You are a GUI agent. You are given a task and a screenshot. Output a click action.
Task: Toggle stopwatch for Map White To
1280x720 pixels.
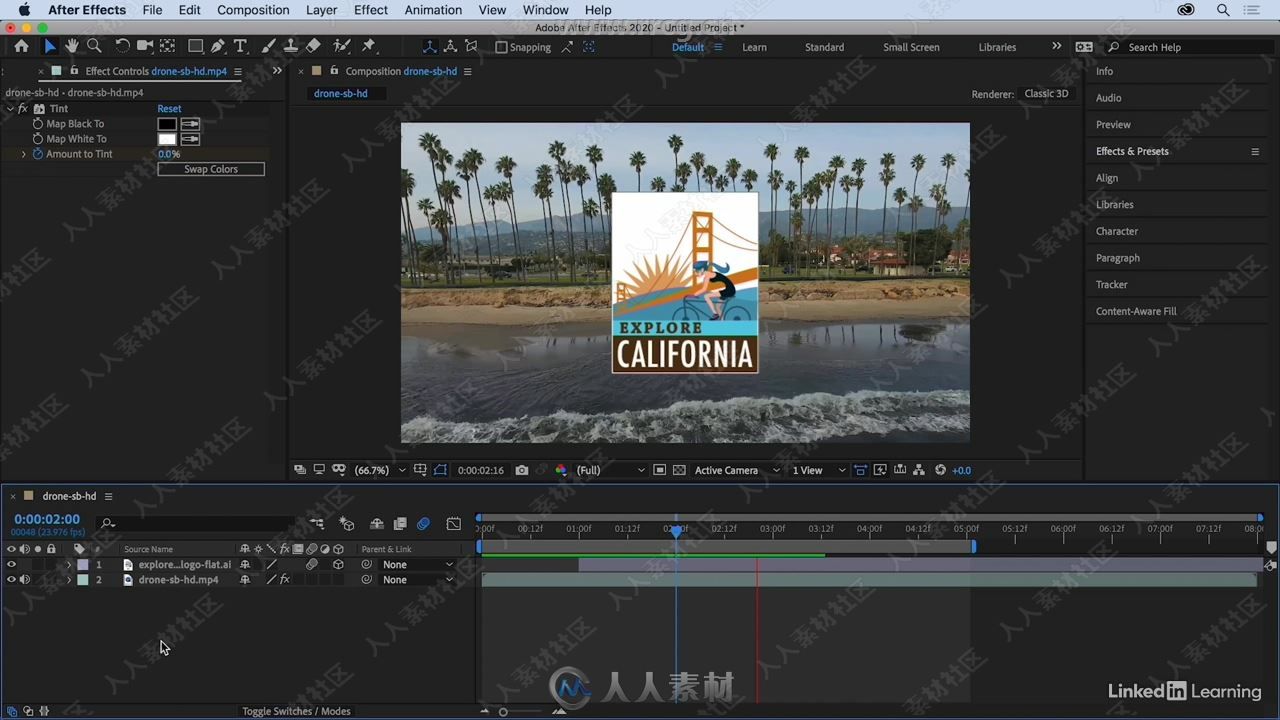(38, 139)
